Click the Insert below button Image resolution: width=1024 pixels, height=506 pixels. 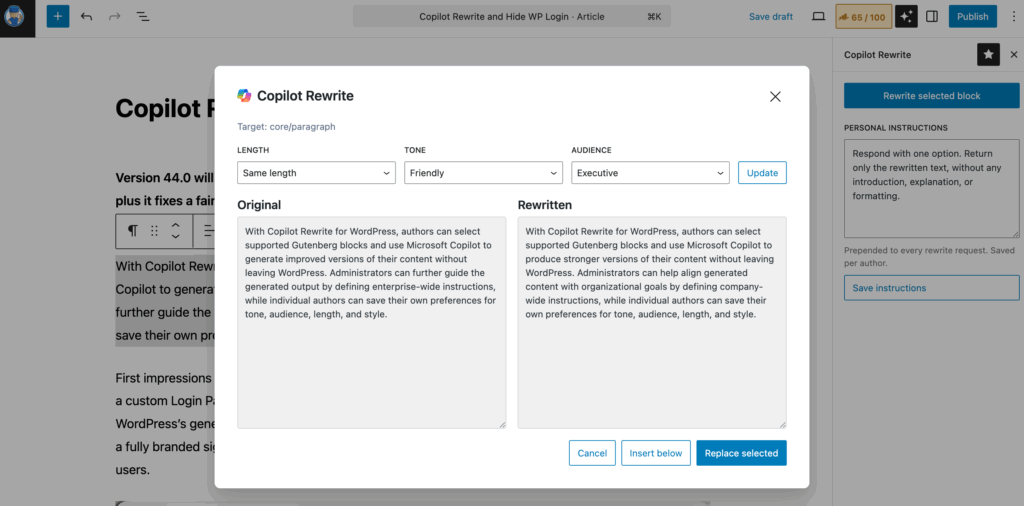click(x=656, y=453)
